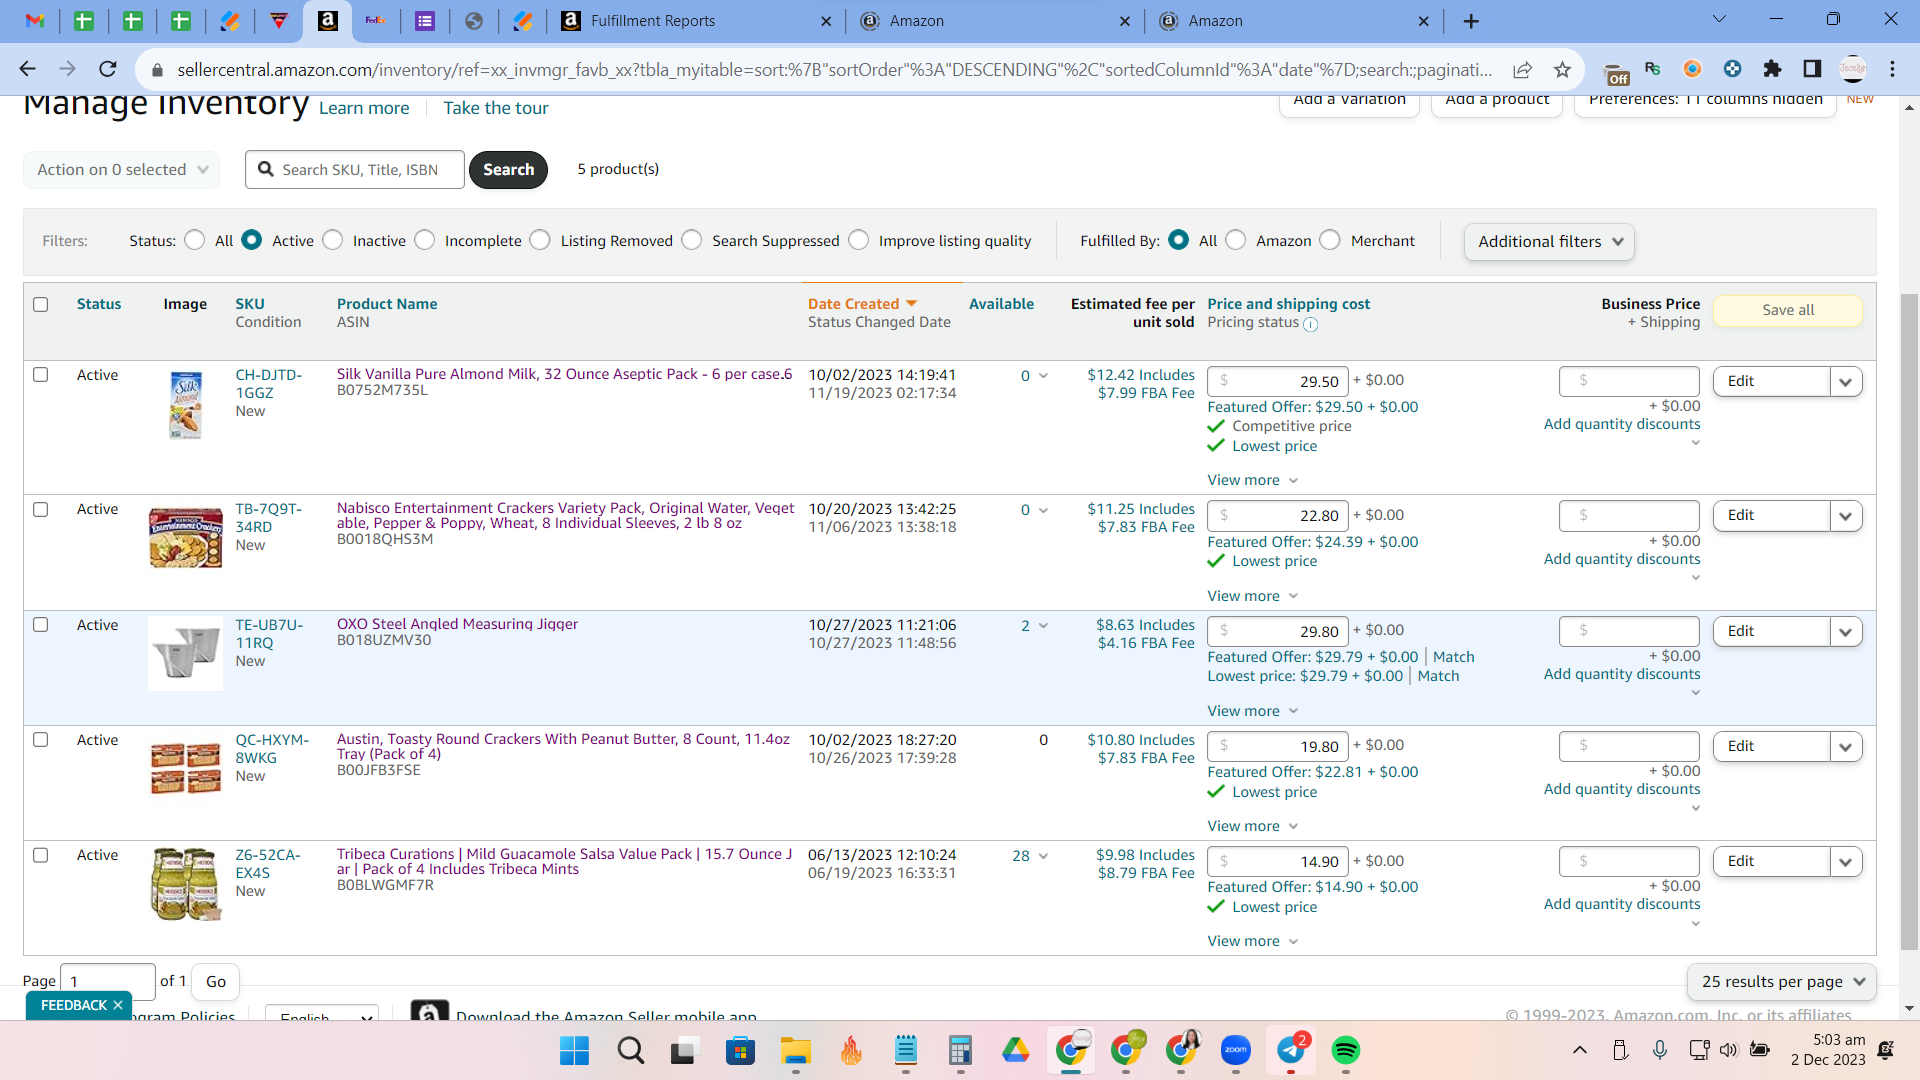Click the price field for Tribeca Curations
Viewport: 1920px width, 1080px height.
point(1277,862)
